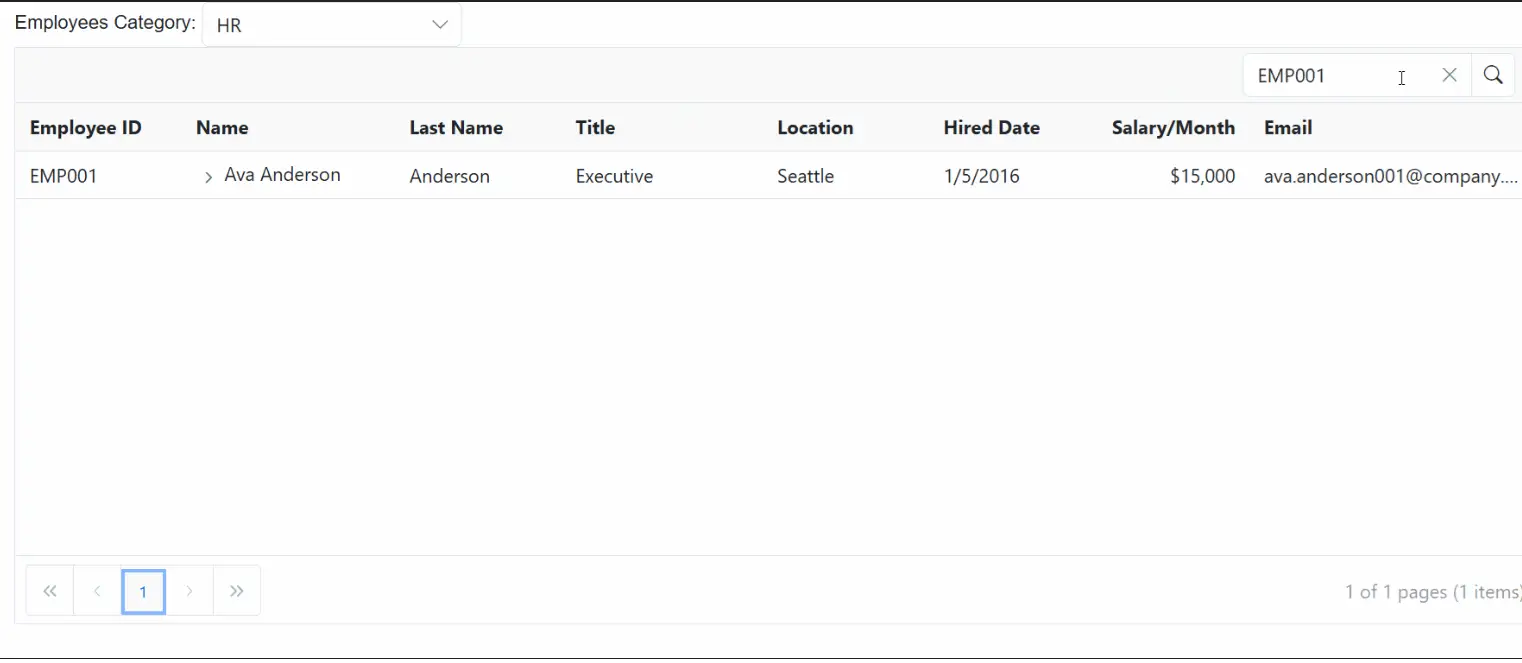This screenshot has width=1522, height=663.
Task: Go to first page in pager
Action: click(x=50, y=591)
